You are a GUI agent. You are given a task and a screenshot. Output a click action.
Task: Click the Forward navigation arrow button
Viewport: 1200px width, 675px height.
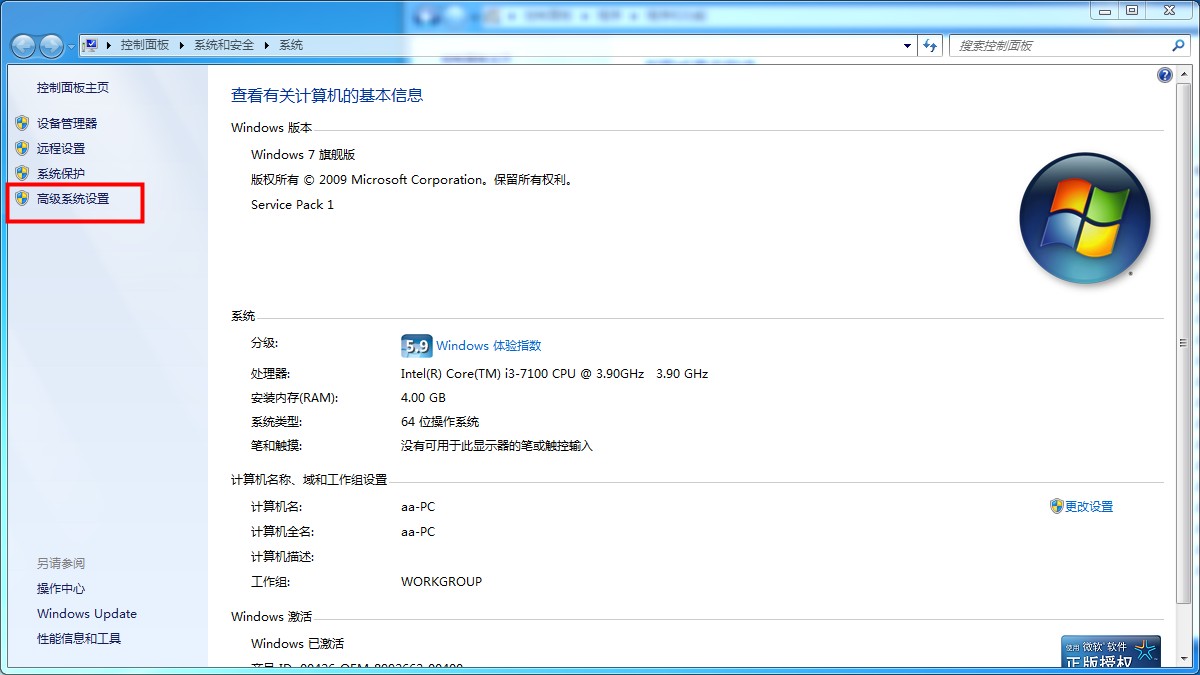pyautogui.click(x=51, y=46)
